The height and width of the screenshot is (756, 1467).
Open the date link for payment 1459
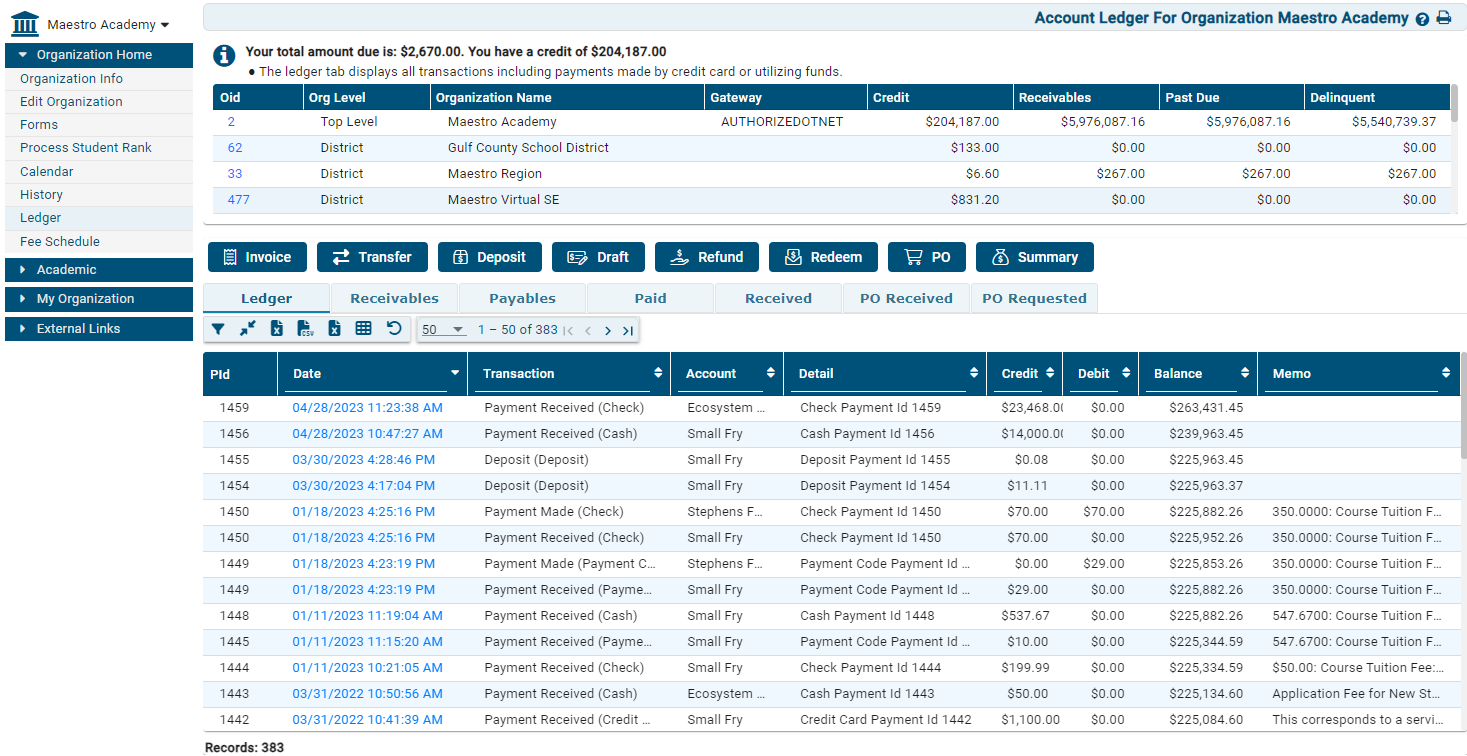[x=367, y=408]
